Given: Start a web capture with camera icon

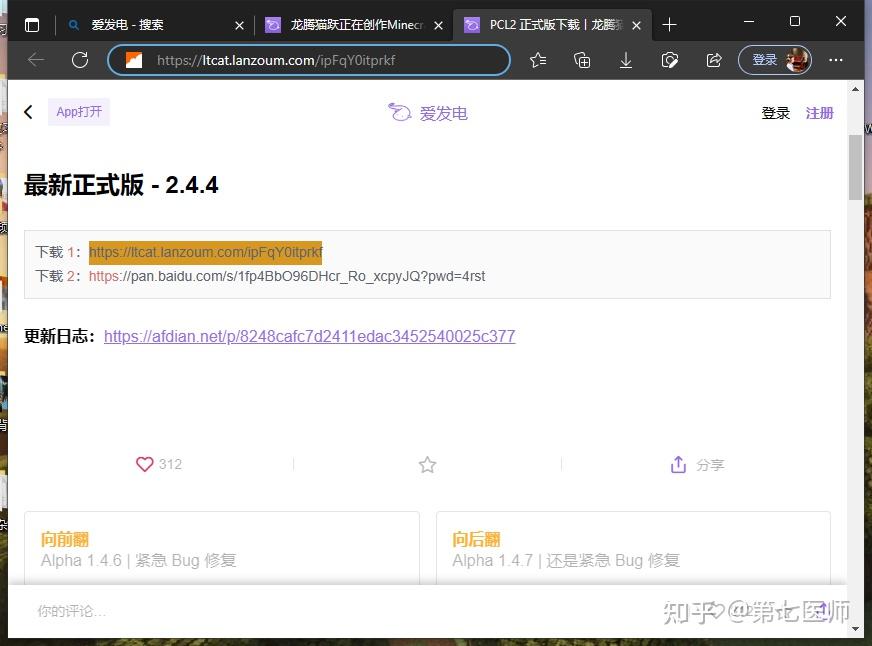Looking at the screenshot, I should pos(670,60).
